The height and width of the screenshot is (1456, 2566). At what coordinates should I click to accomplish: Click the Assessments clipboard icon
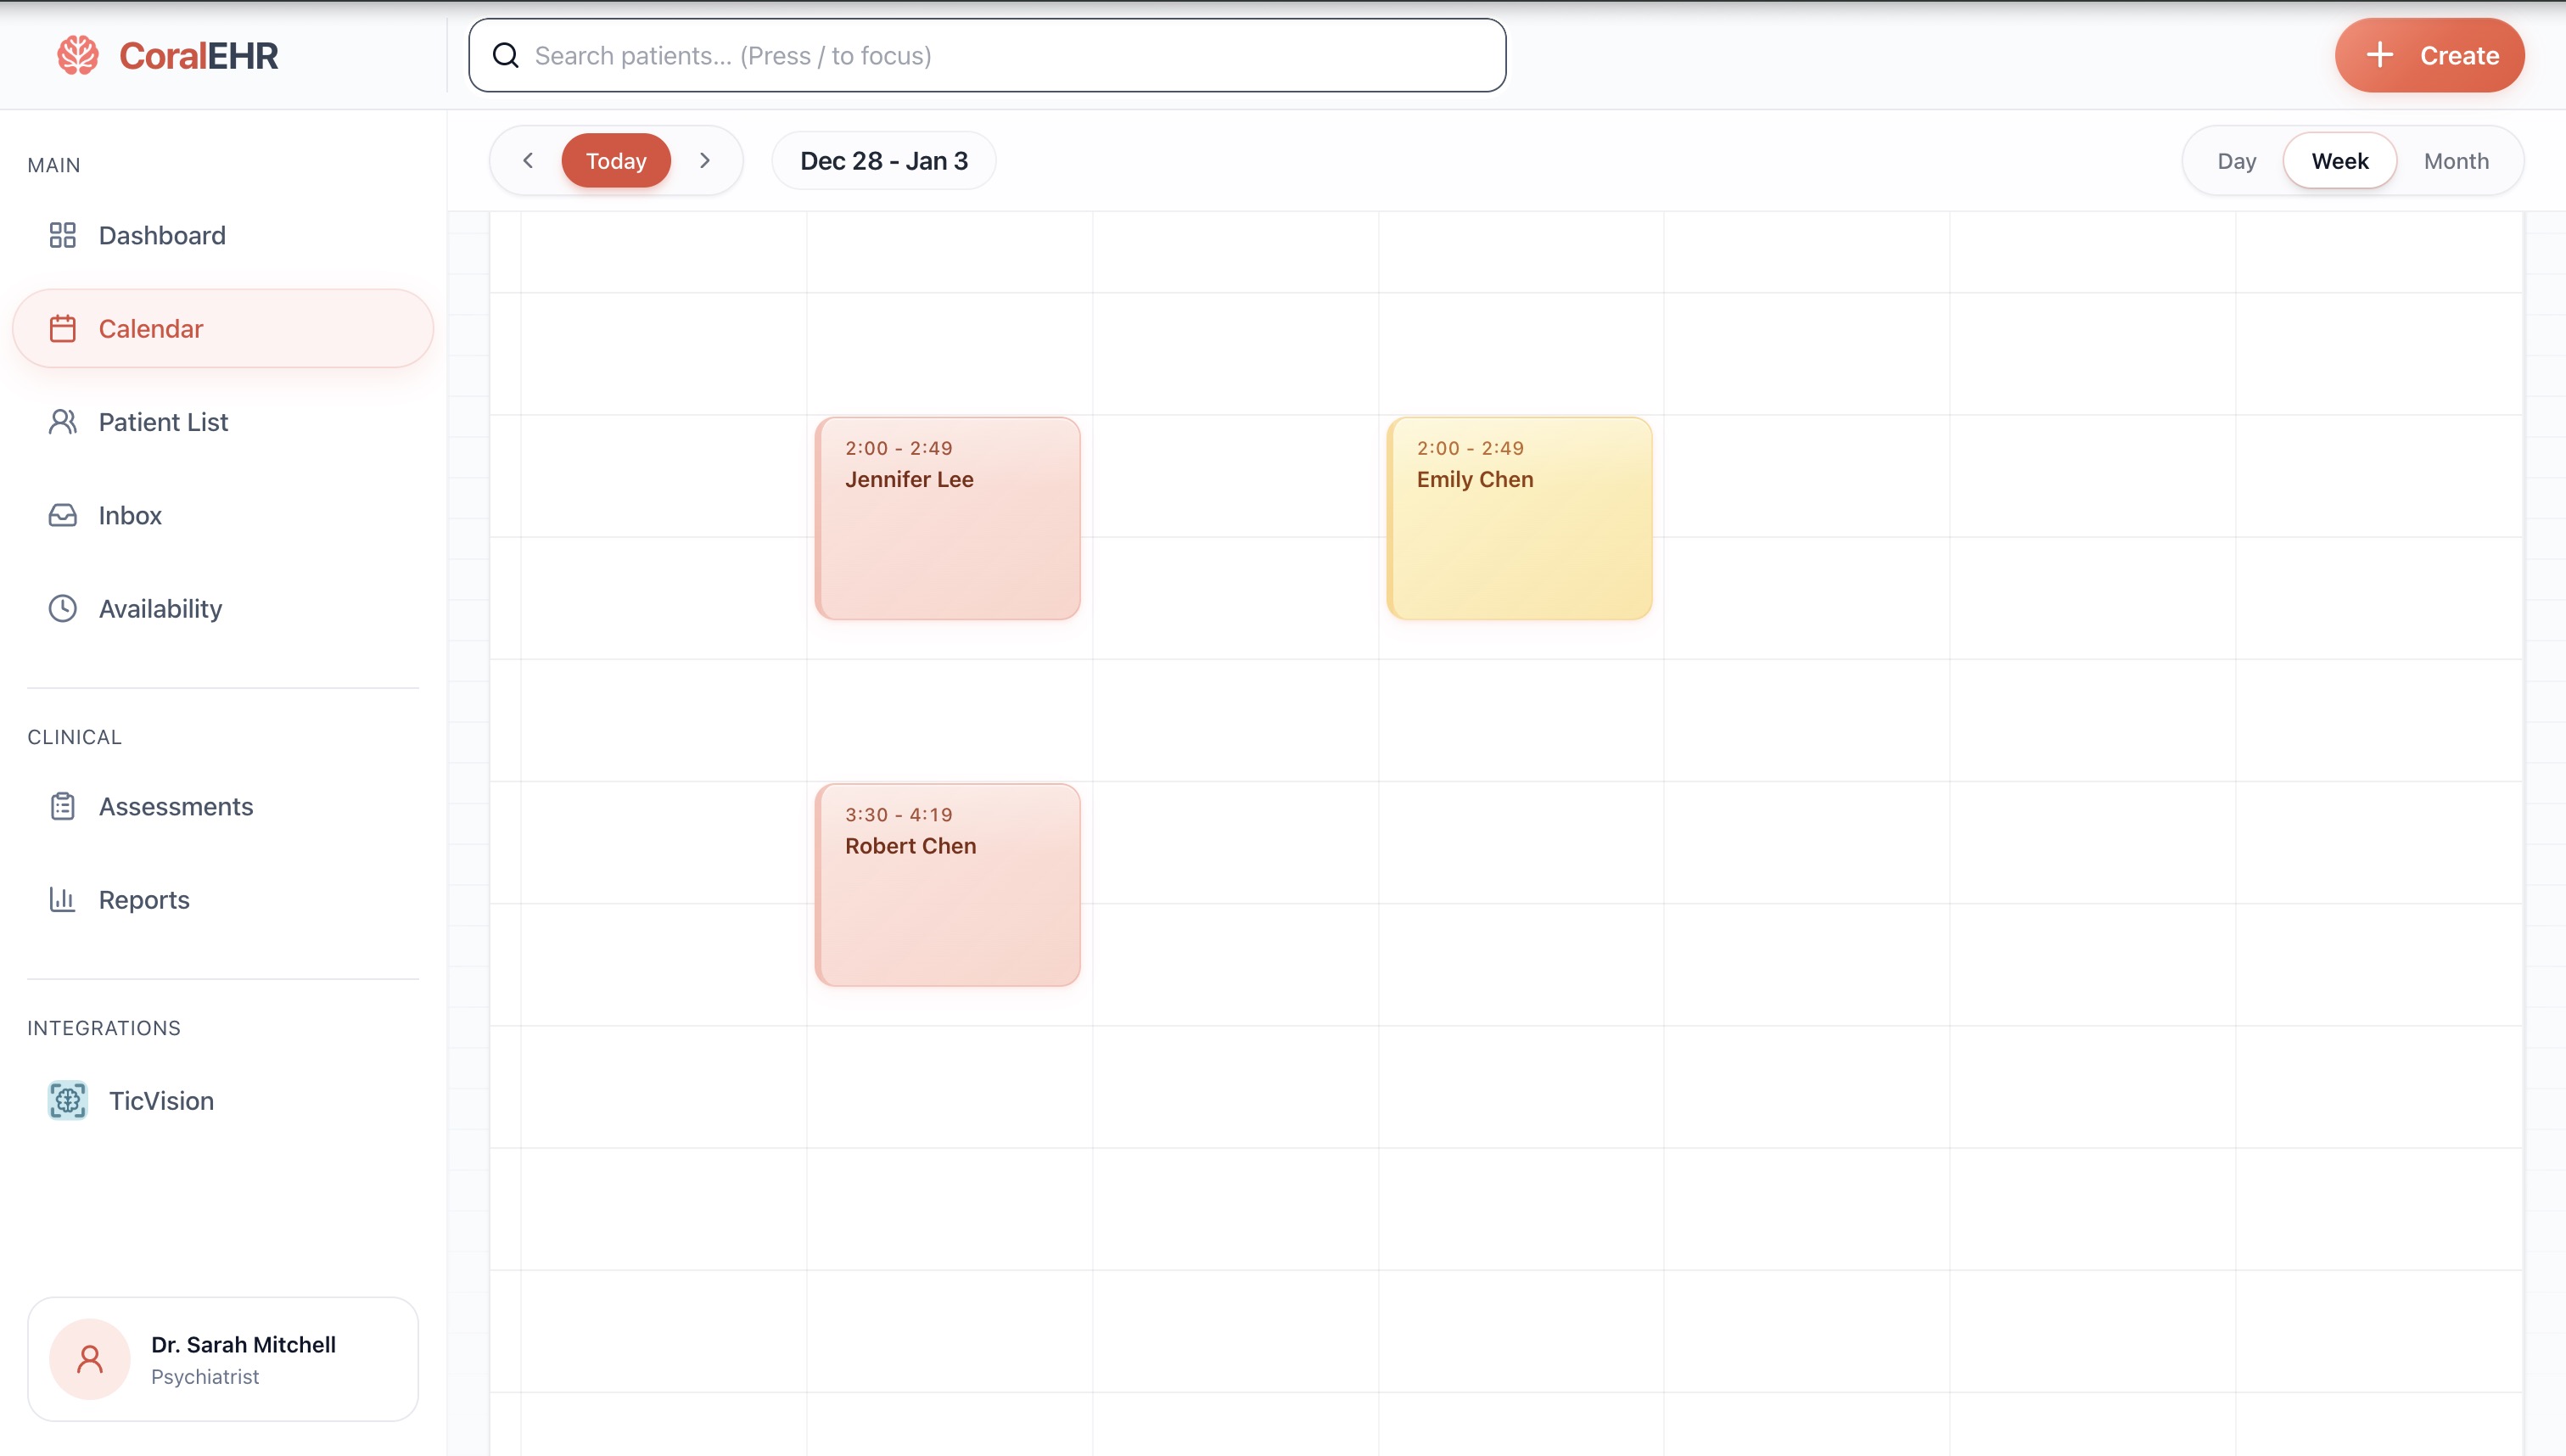coord(63,806)
